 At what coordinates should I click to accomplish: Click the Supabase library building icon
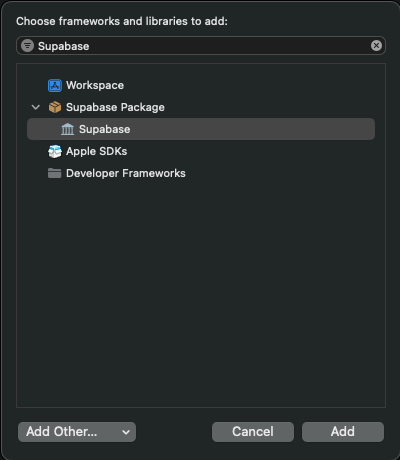point(67,129)
